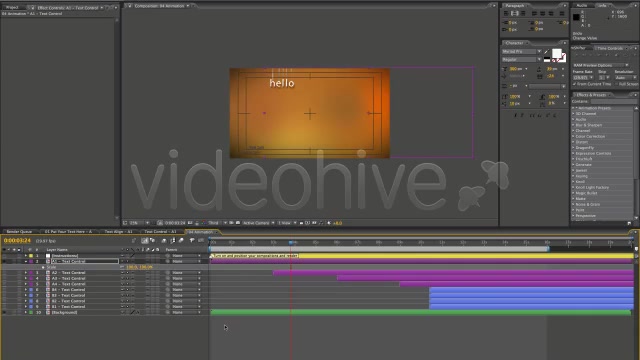
Task: Open the Myriad Pro font family dropdown
Action: click(x=521, y=51)
